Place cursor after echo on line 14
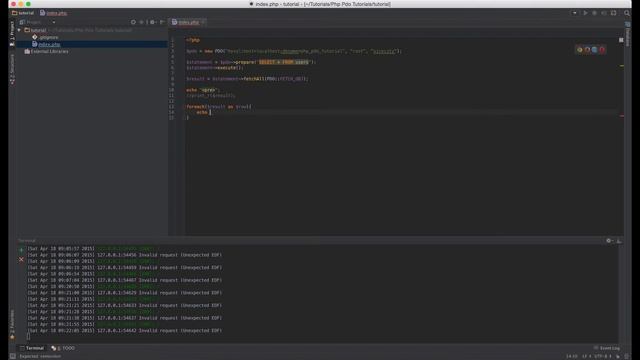 coord(211,112)
